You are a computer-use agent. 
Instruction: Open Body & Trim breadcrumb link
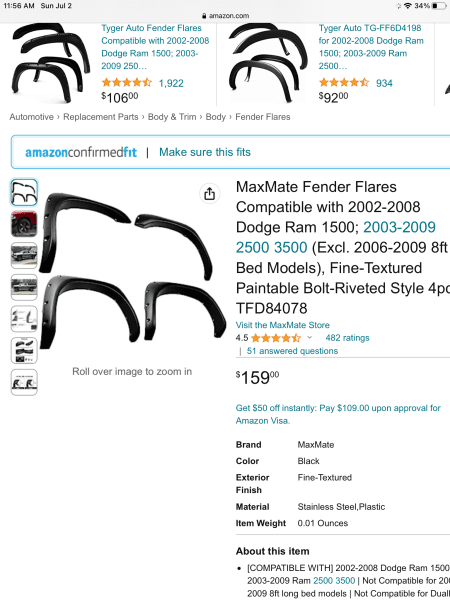(x=172, y=117)
